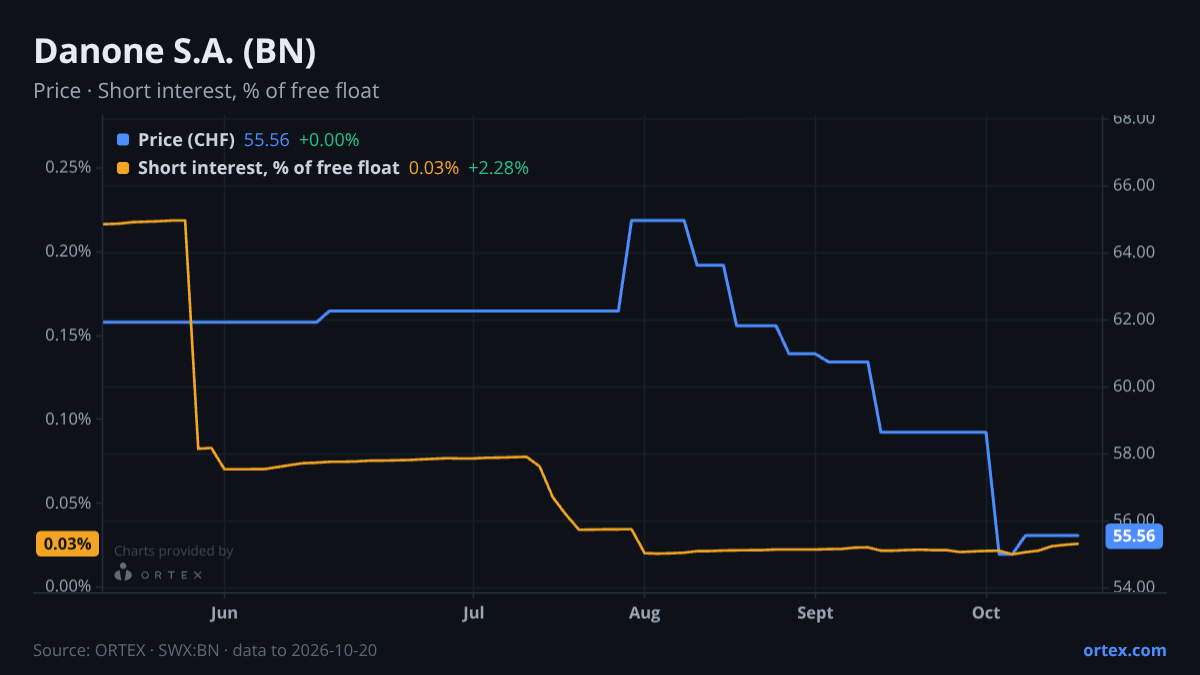The height and width of the screenshot is (675, 1200).
Task: Click the Jul x-axis label
Action: (474, 613)
